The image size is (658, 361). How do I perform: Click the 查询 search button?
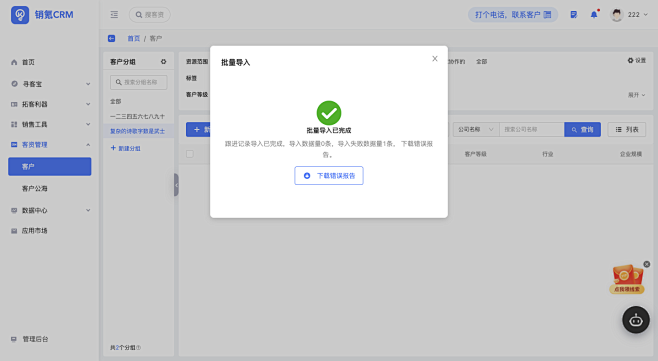coord(582,130)
